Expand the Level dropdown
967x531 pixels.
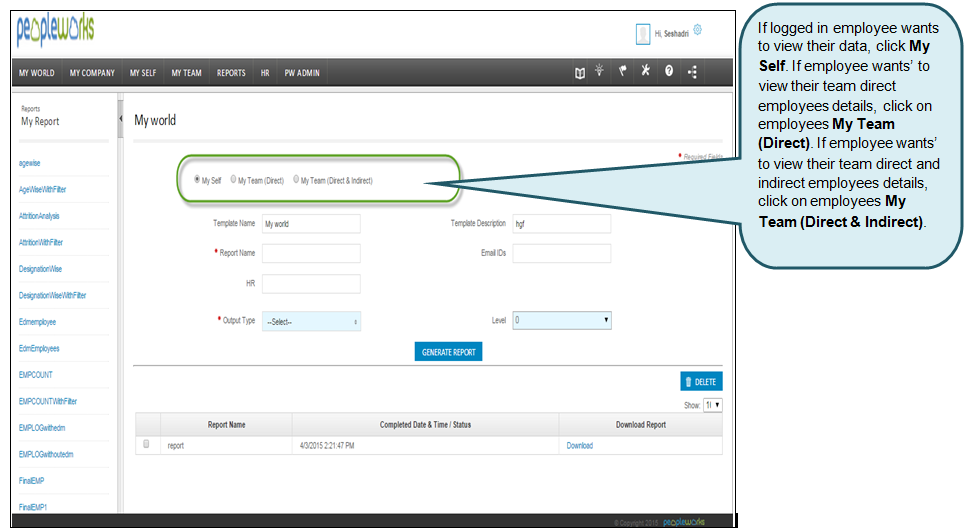[x=561, y=321]
